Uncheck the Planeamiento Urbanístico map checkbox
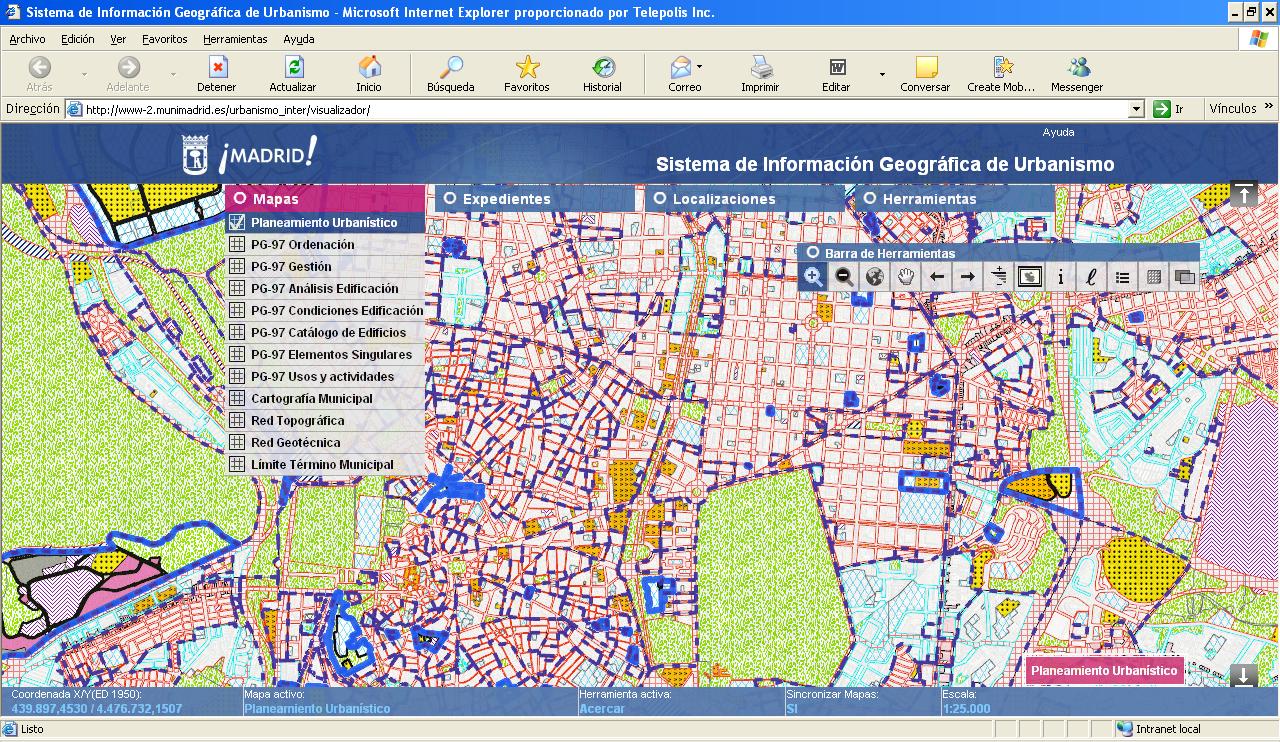 click(x=237, y=222)
